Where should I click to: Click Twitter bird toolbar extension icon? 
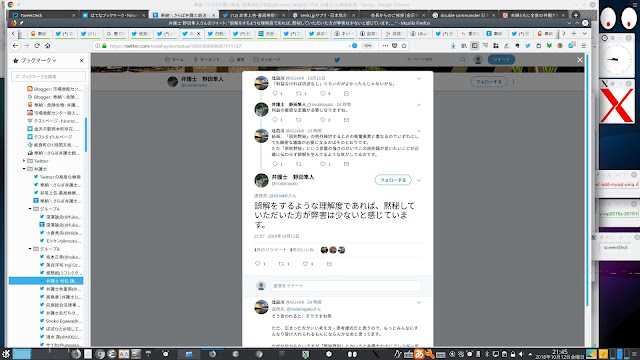[528, 46]
